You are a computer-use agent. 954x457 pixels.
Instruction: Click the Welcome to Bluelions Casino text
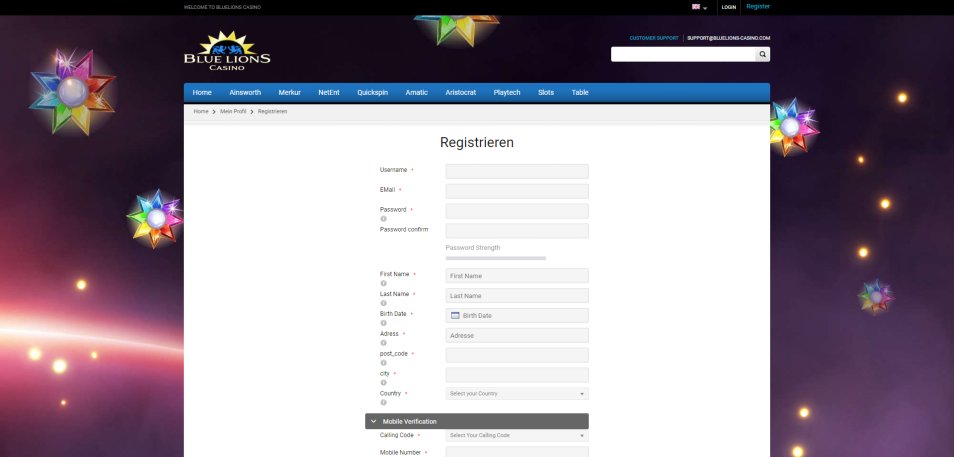pos(222,7)
